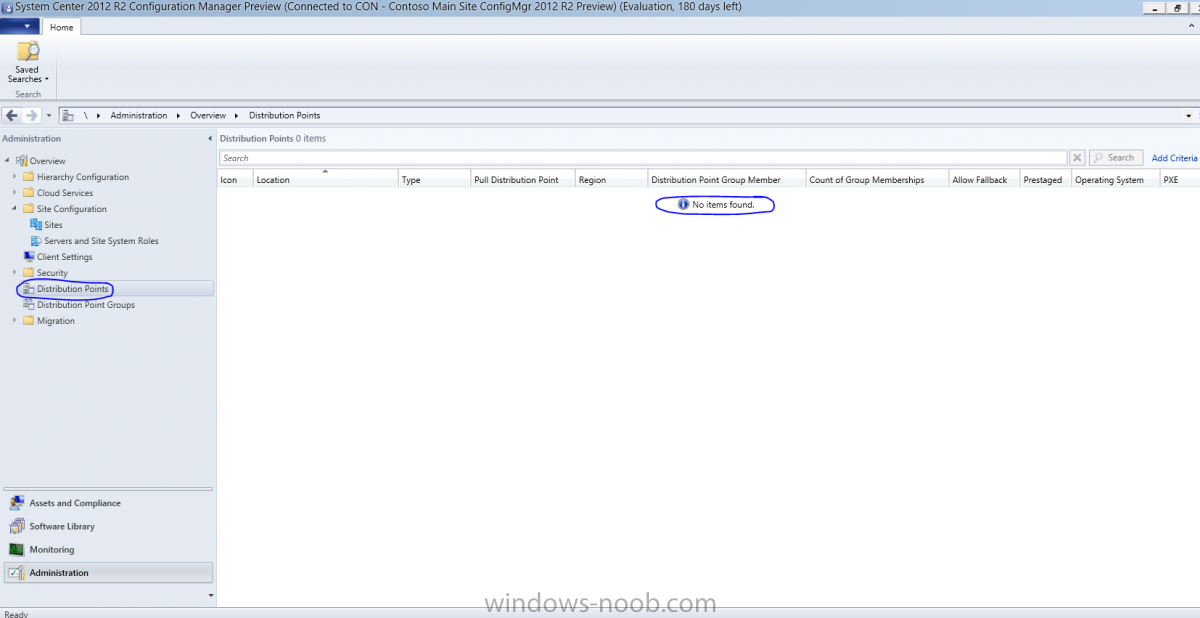
Task: Click the Site Configuration folder icon
Action: click(x=28, y=209)
